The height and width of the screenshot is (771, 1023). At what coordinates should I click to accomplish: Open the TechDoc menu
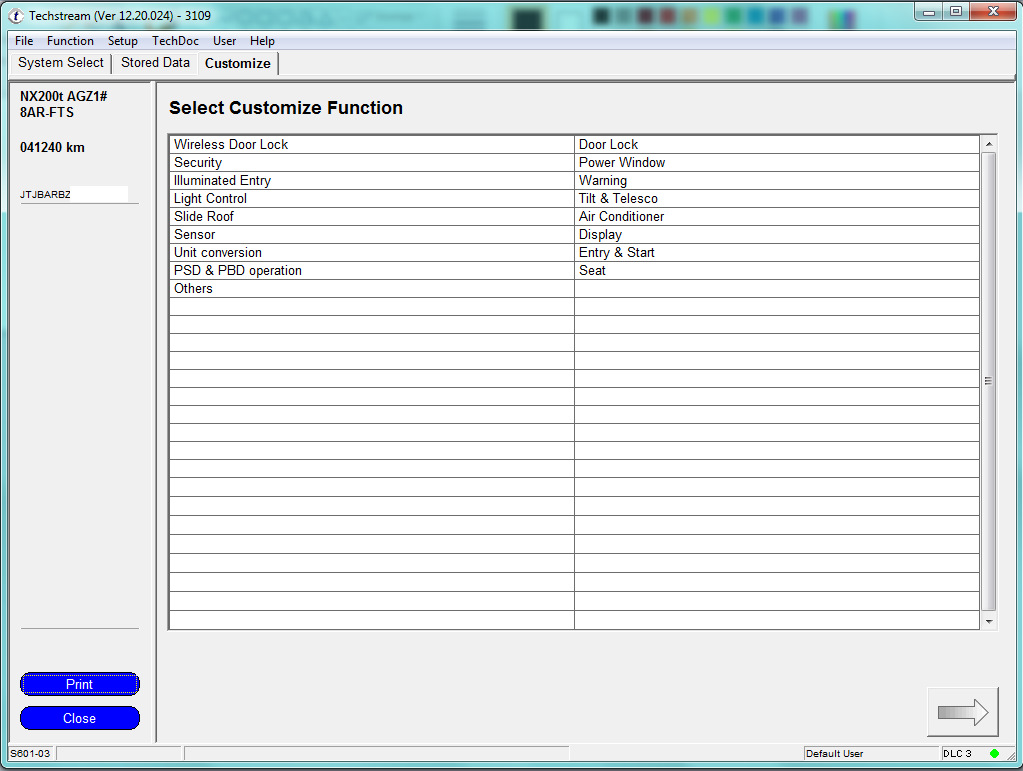click(176, 40)
